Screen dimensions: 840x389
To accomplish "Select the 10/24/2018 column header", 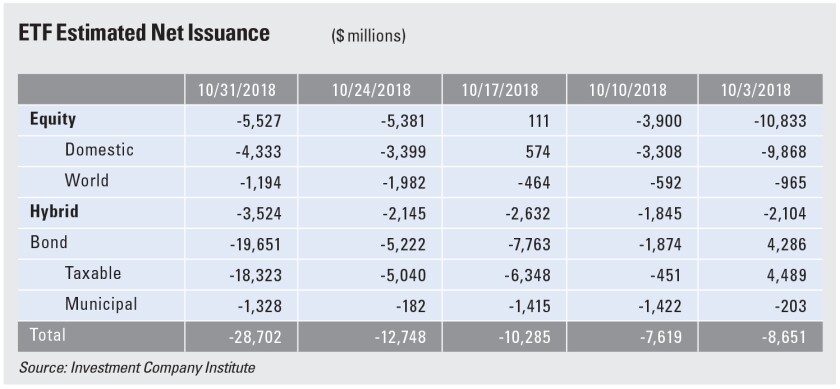I will tap(371, 89).
